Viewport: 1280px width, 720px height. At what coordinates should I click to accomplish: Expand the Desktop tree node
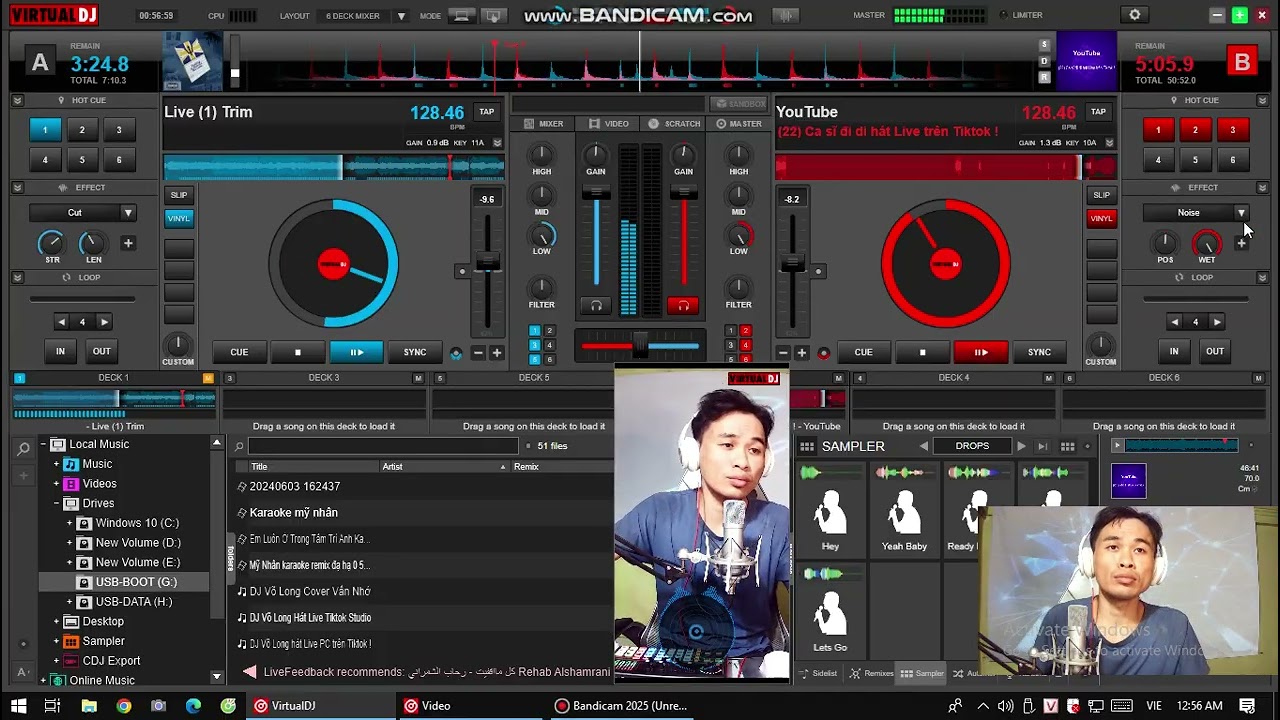click(x=57, y=622)
